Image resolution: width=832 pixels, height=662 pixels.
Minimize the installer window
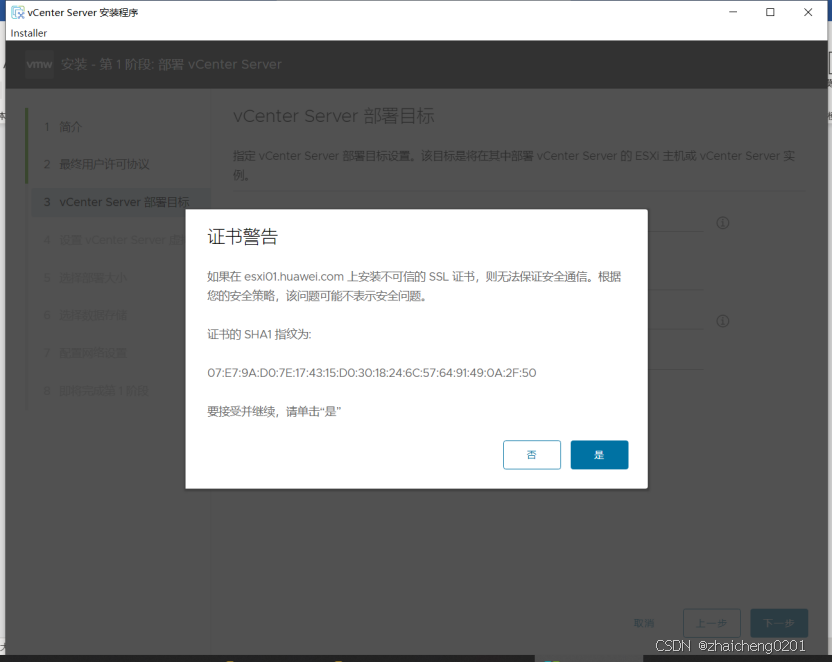[x=733, y=12]
